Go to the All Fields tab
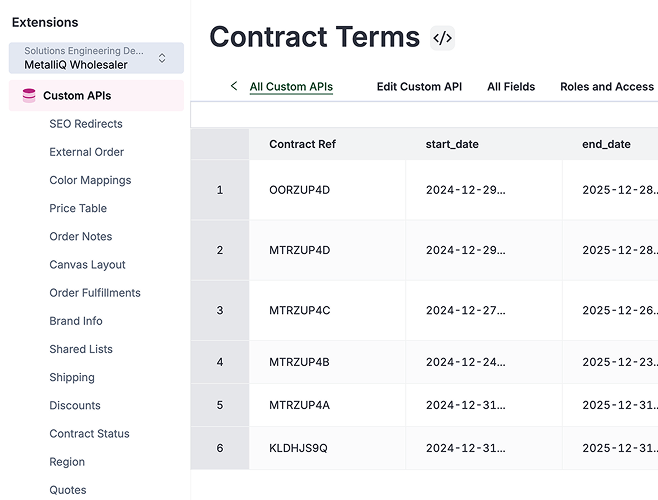The width and height of the screenshot is (658, 500). pyautogui.click(x=511, y=87)
